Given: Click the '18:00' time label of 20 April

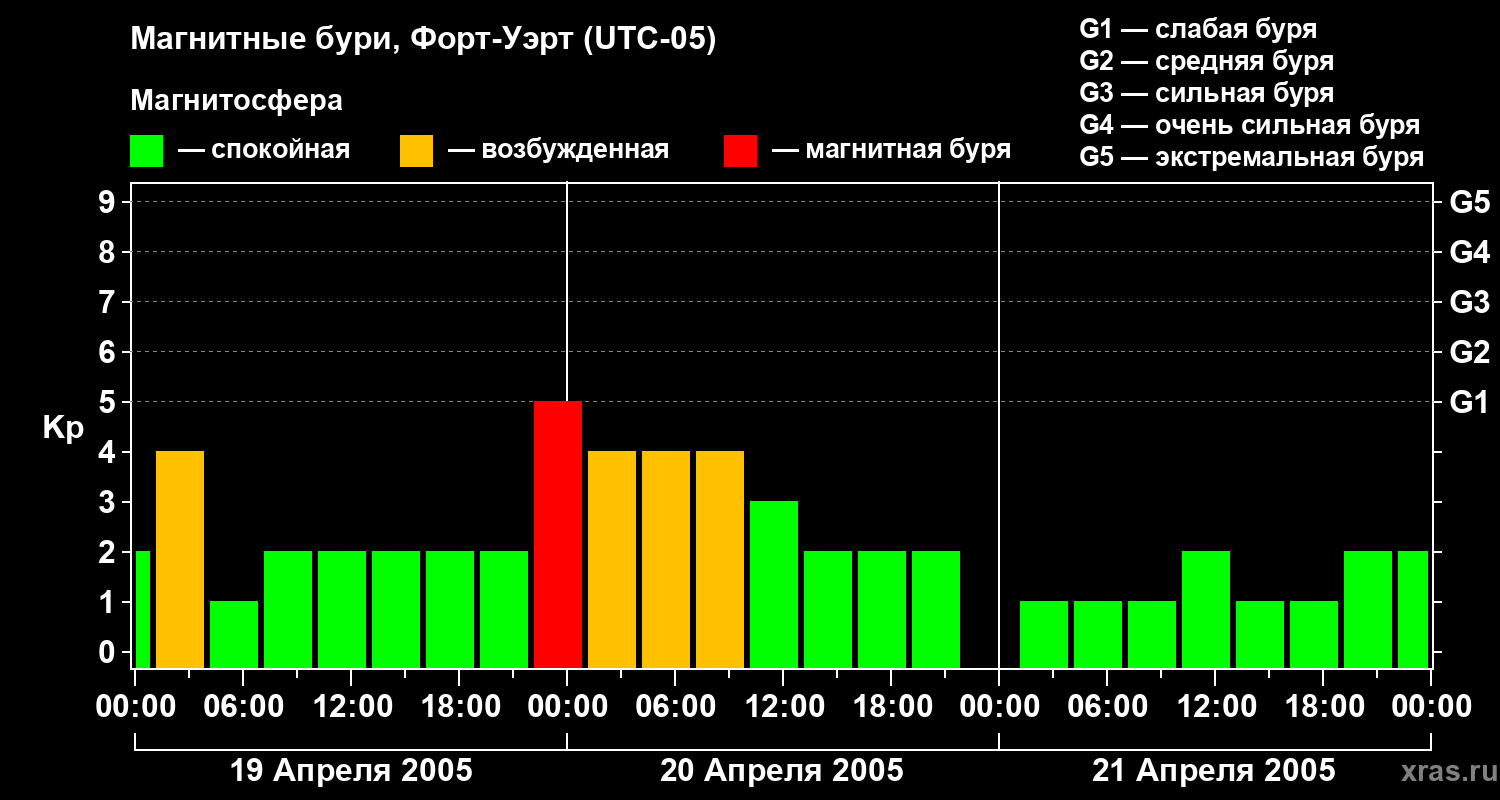Looking at the screenshot, I should tap(891, 707).
